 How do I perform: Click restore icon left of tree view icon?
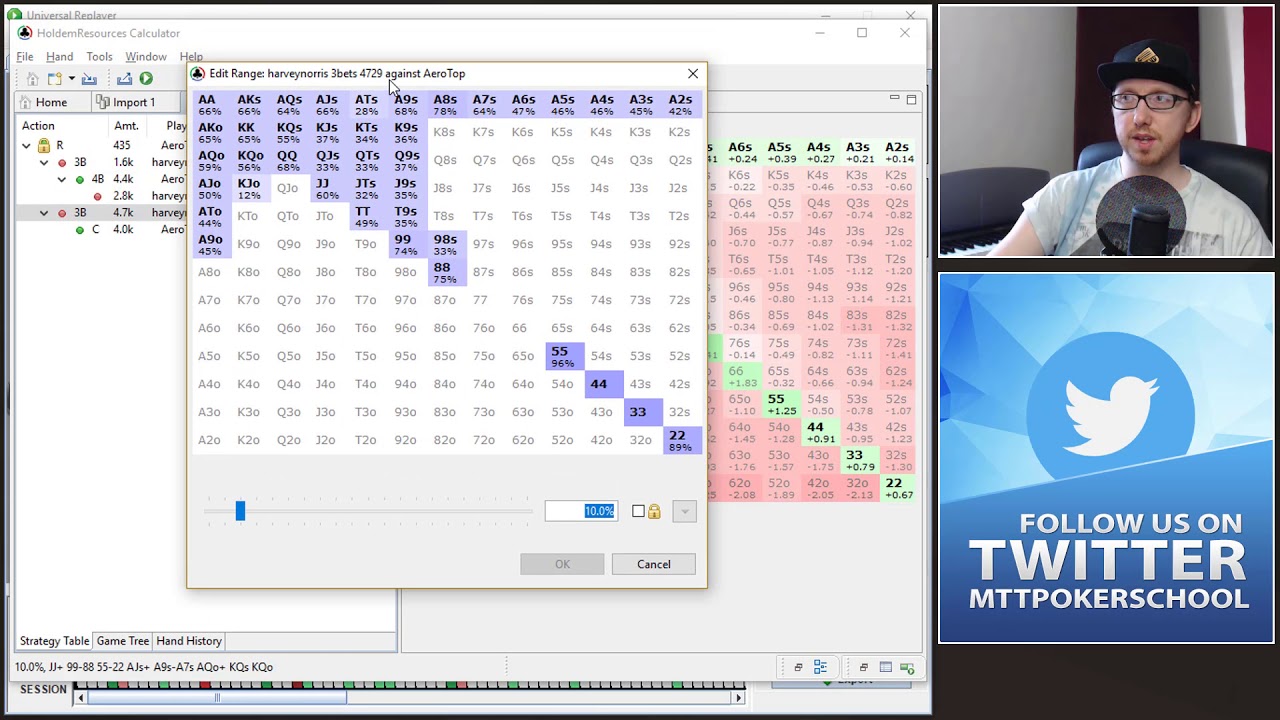coord(798,667)
